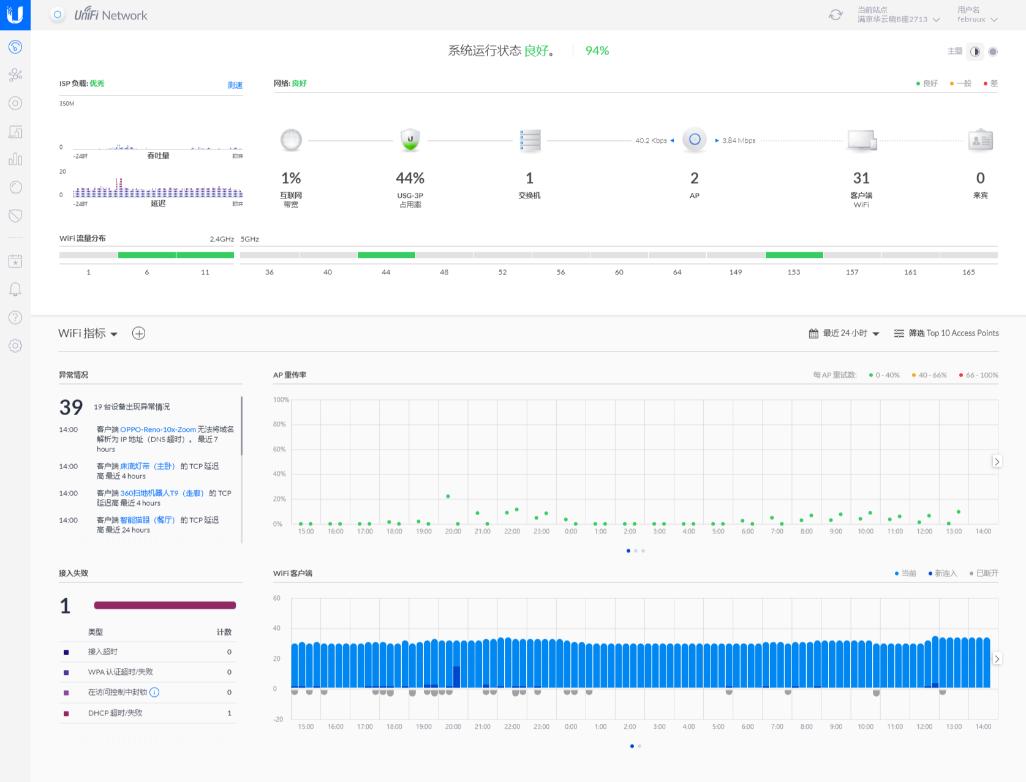The width and height of the screenshot is (1026, 782).
Task: Click the info icon beside 在访问控制中封锁
Action: pos(155,692)
